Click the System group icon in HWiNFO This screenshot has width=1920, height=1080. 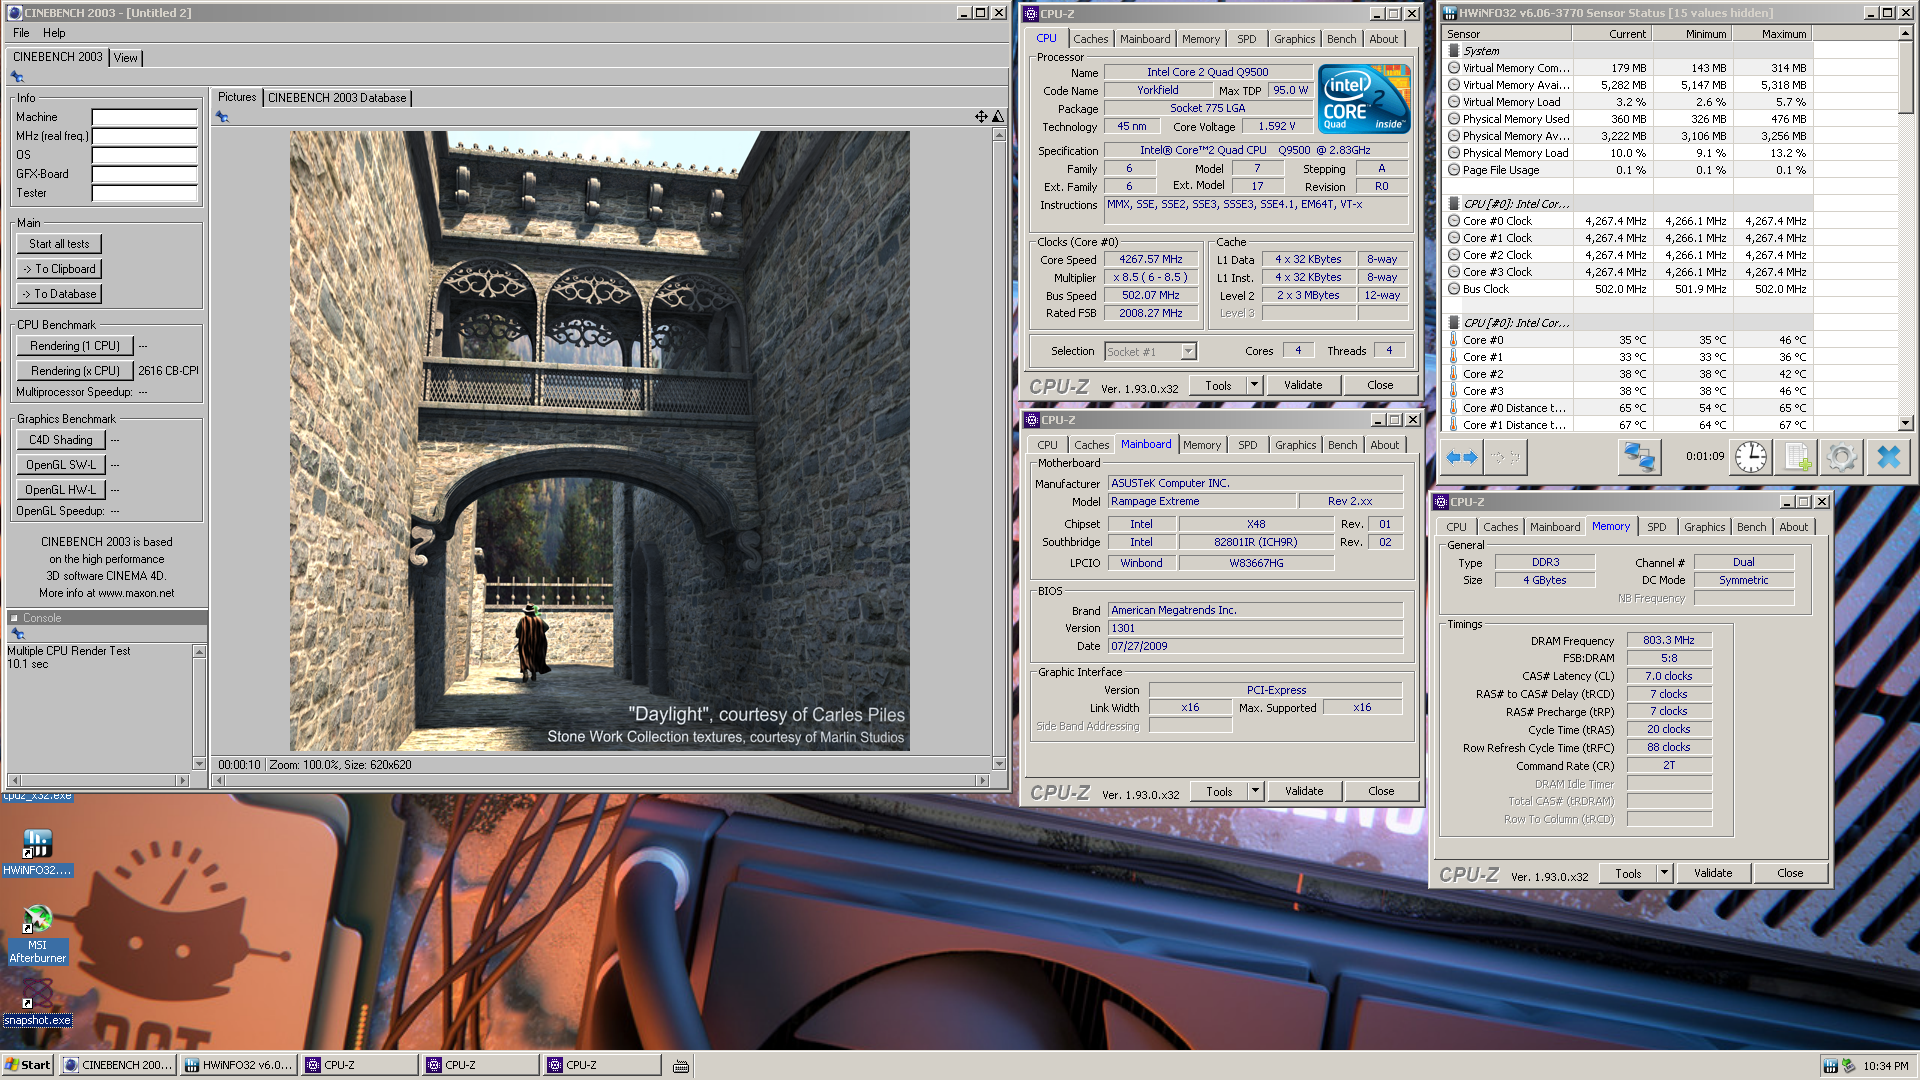pos(1454,51)
